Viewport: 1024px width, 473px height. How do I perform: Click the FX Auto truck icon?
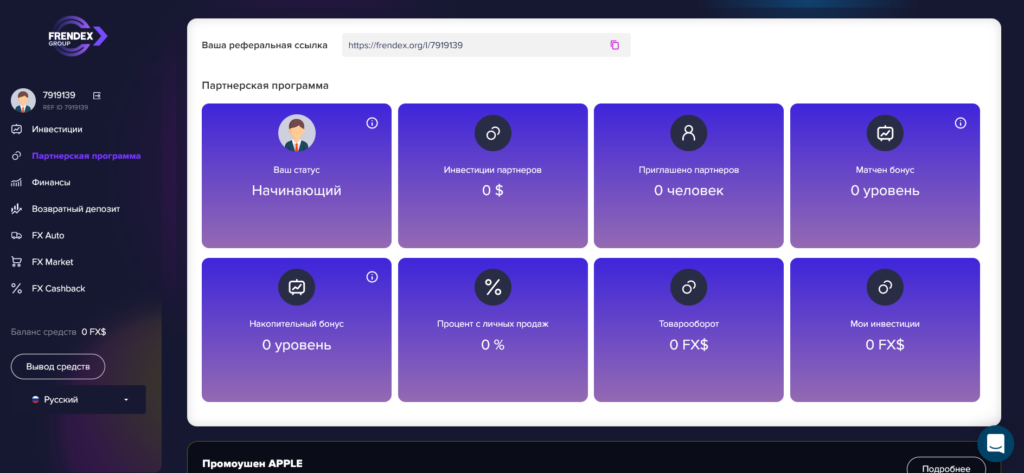[x=17, y=235]
